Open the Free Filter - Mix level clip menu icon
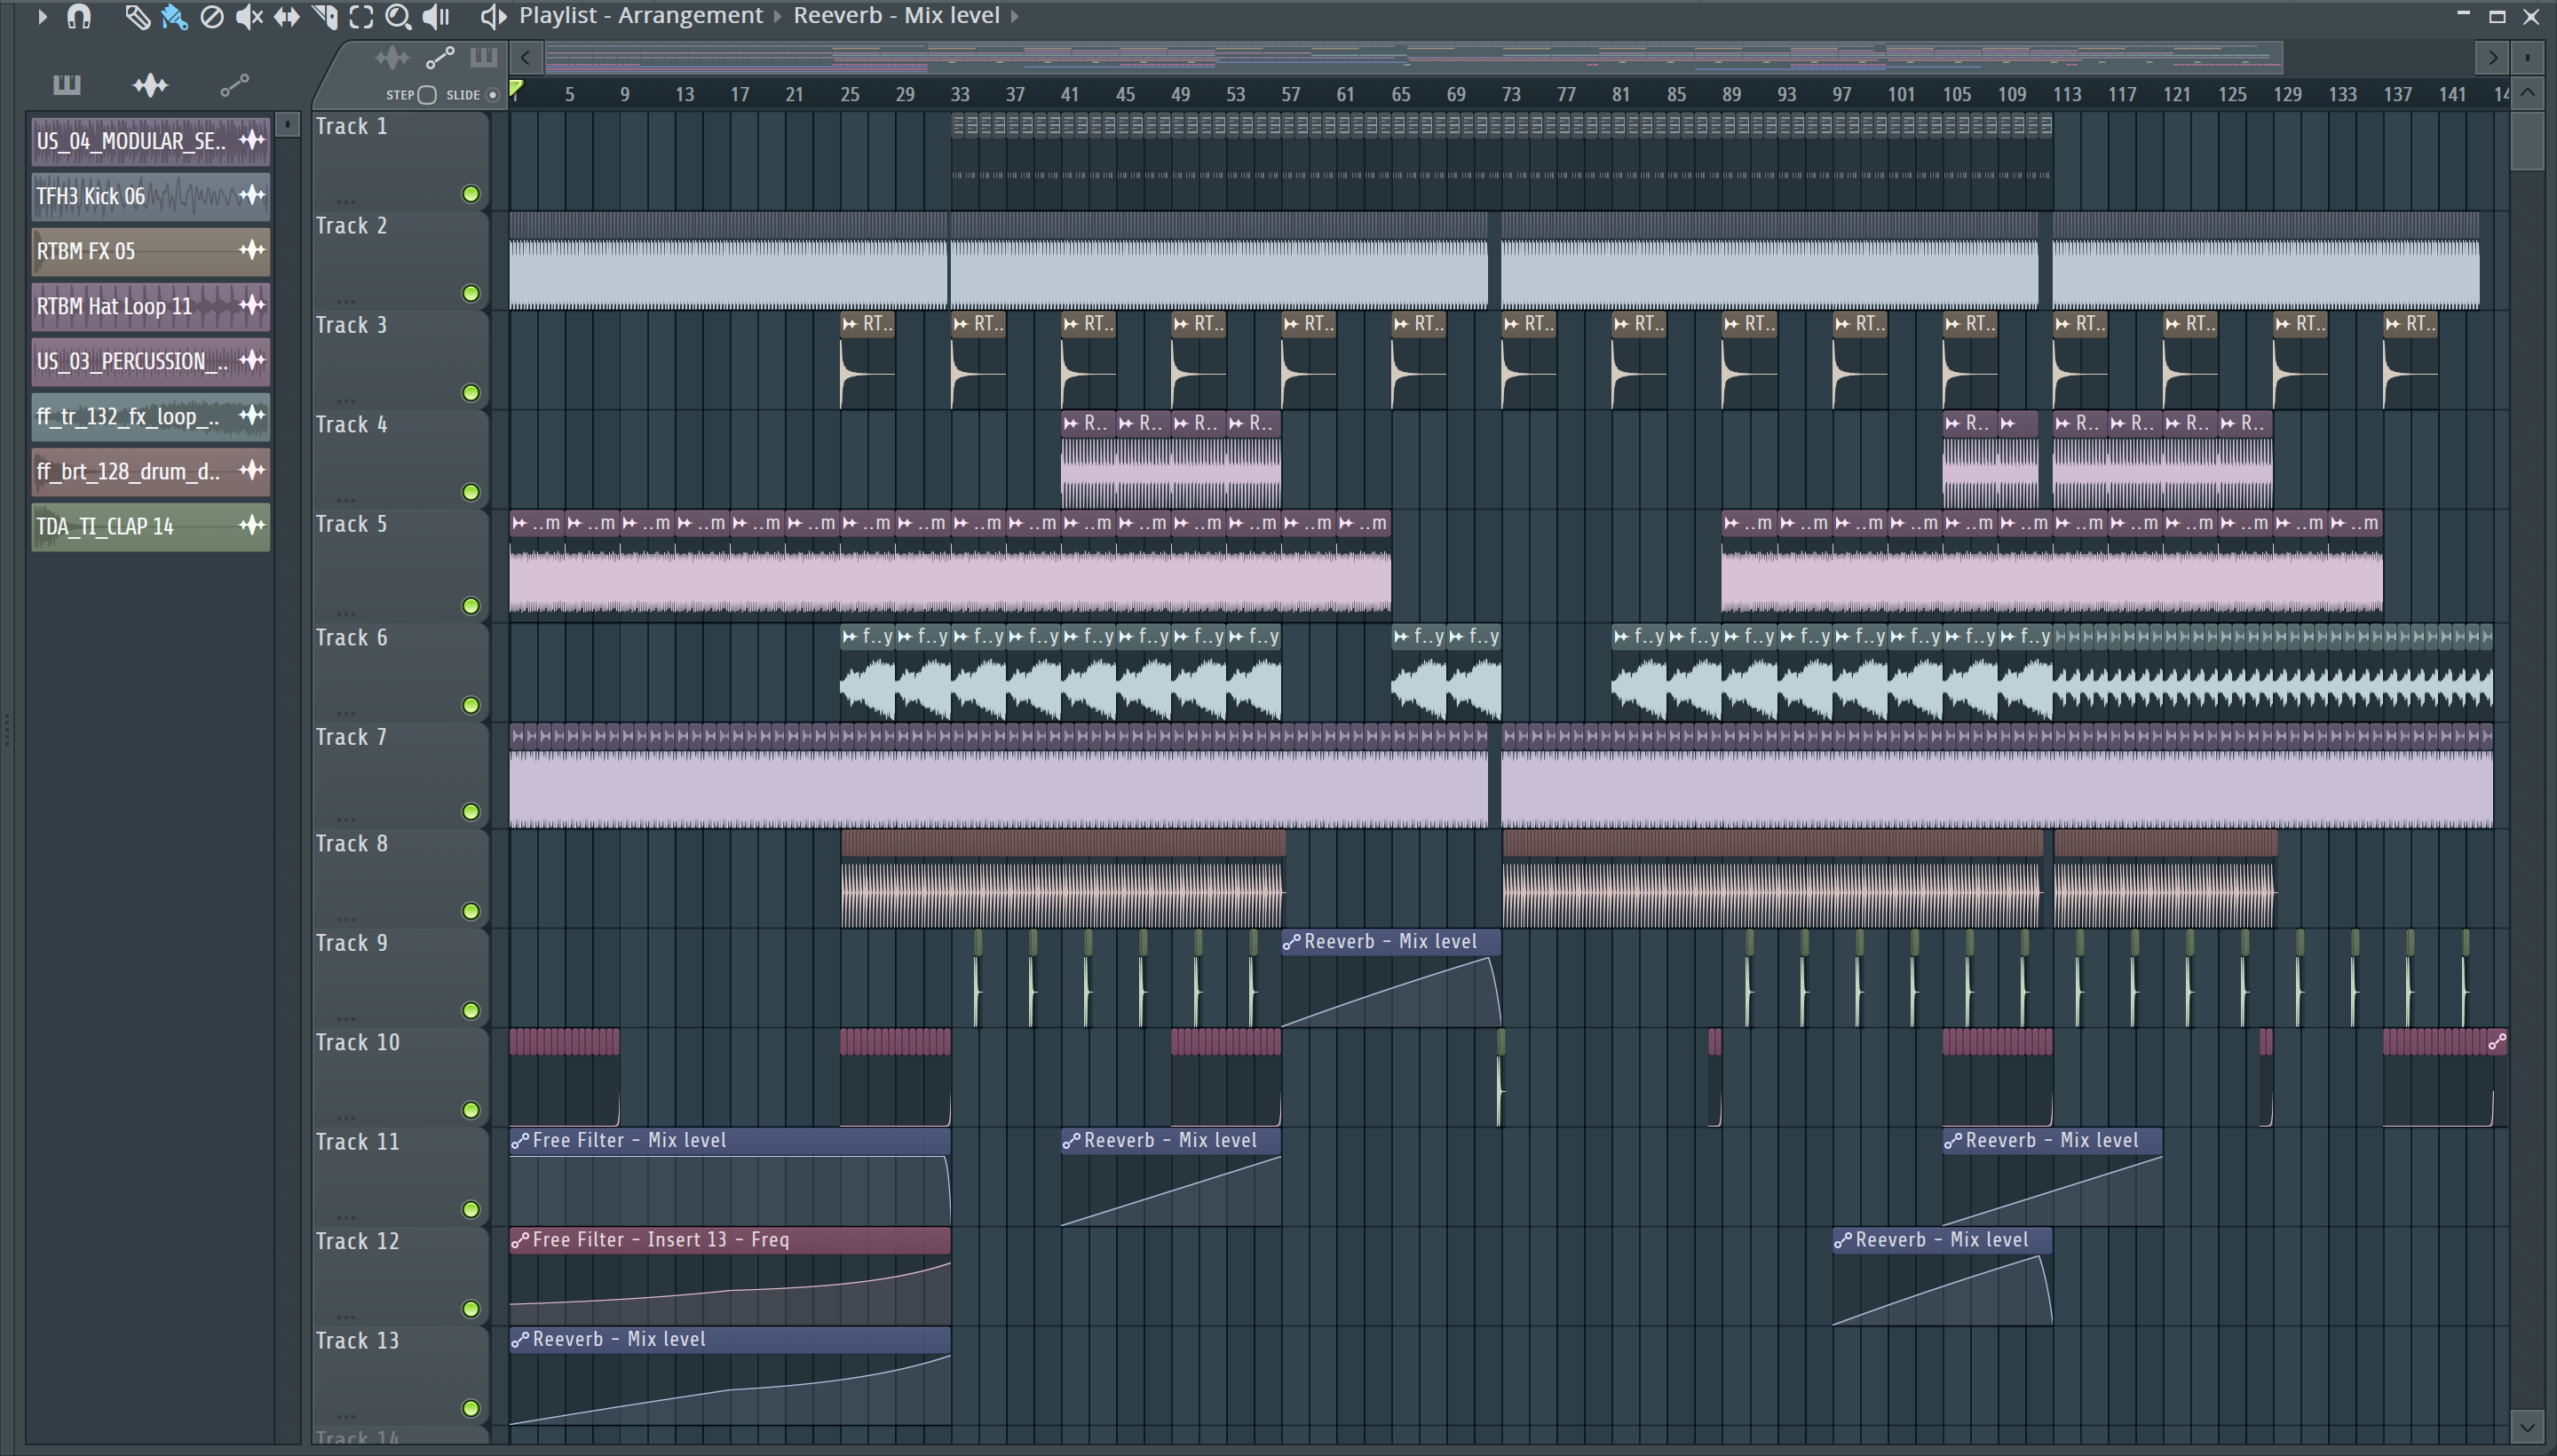Image resolution: width=2557 pixels, height=1456 pixels. [520, 1141]
